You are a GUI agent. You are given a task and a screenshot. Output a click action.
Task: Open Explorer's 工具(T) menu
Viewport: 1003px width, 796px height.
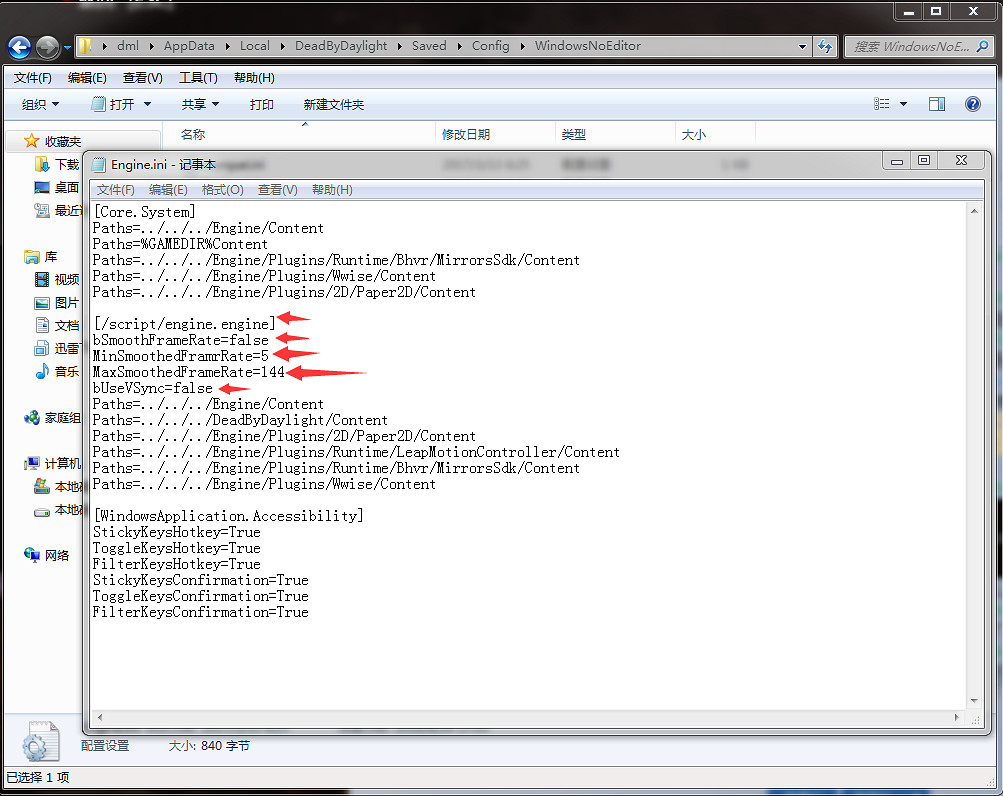198,78
